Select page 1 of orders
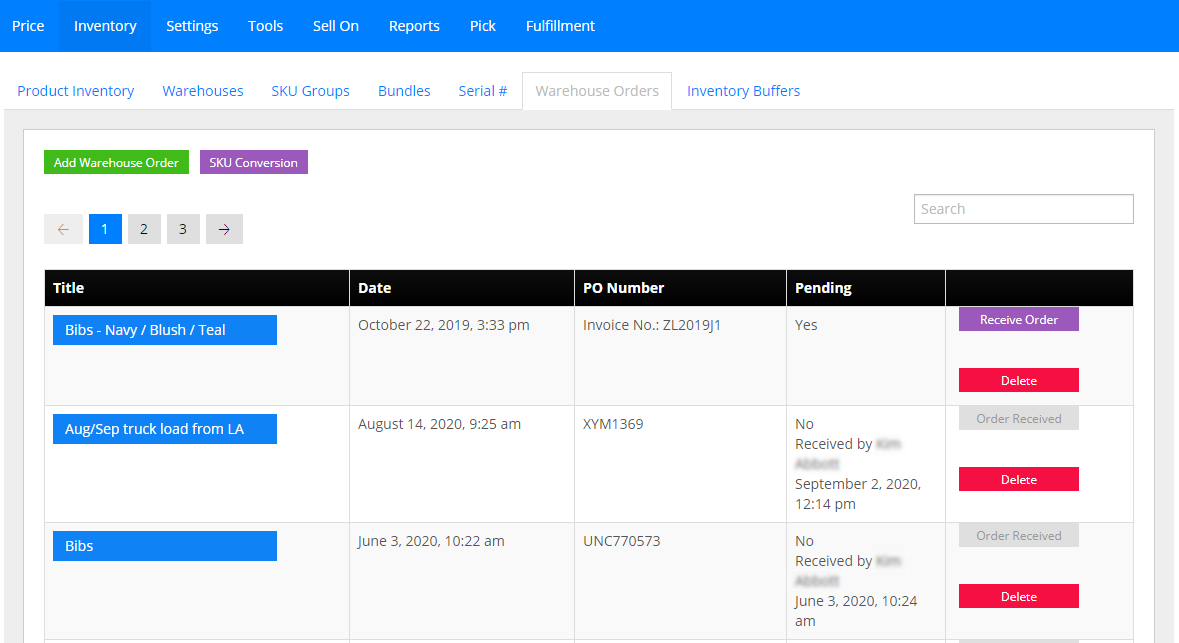The height and width of the screenshot is (643, 1179). coord(105,229)
